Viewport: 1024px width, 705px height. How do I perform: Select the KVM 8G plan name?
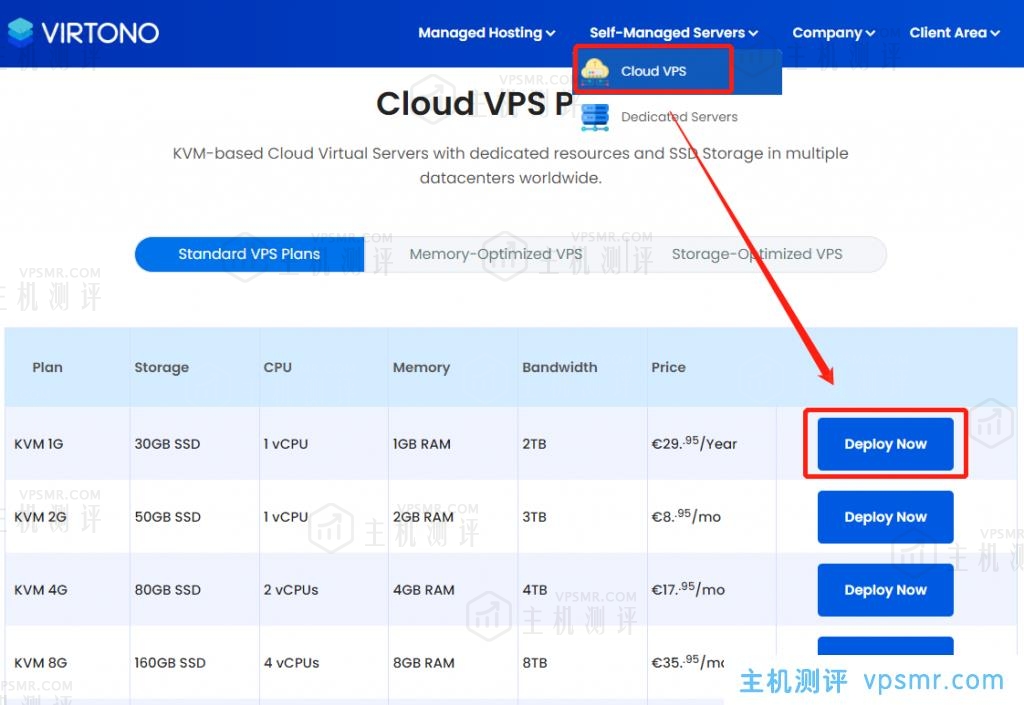pyautogui.click(x=40, y=663)
